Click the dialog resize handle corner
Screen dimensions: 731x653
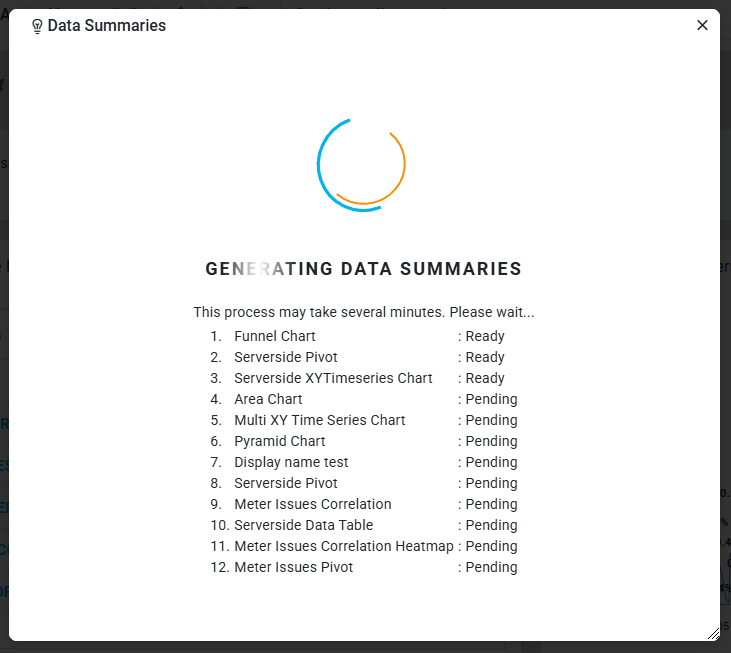coord(713,633)
